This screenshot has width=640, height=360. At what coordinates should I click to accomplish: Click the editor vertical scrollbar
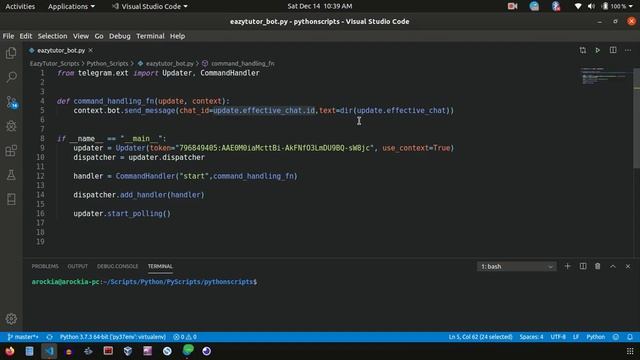tap(636, 118)
